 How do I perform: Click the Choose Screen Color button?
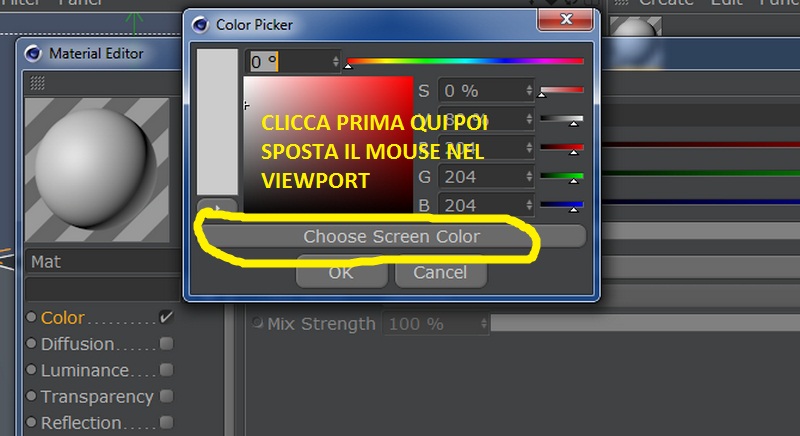[x=392, y=237]
